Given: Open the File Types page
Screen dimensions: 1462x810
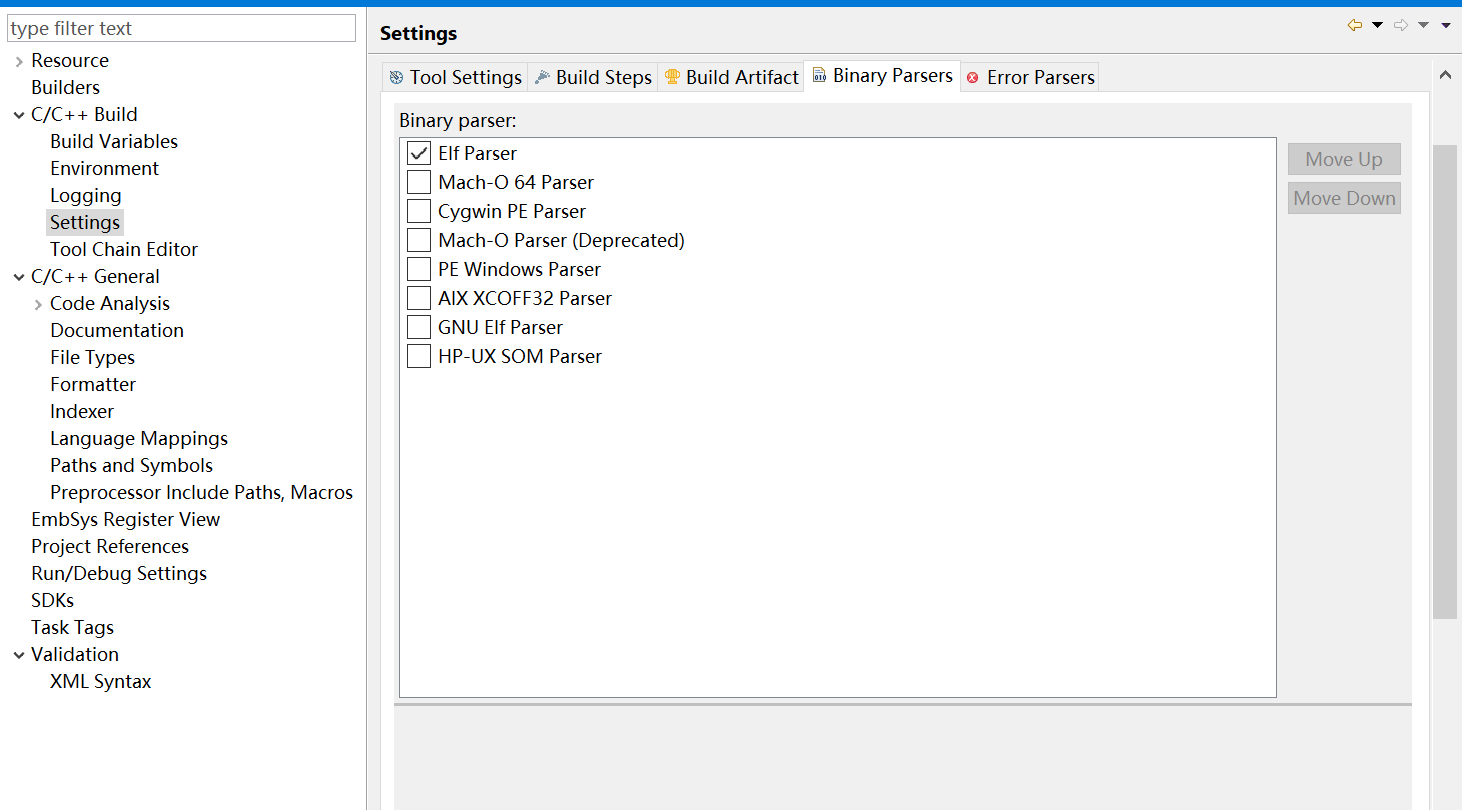Looking at the screenshot, I should (x=92, y=357).
